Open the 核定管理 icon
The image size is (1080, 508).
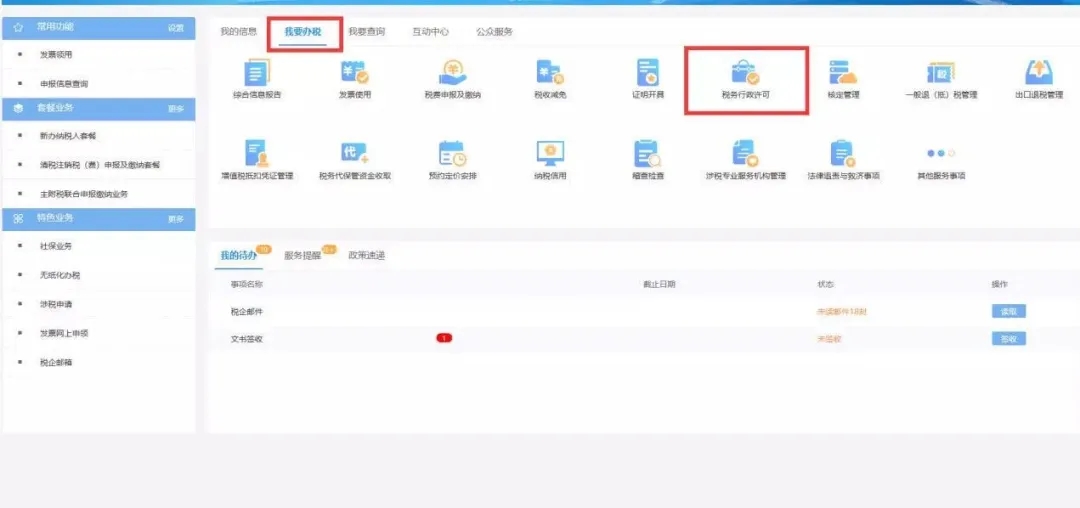[843, 74]
